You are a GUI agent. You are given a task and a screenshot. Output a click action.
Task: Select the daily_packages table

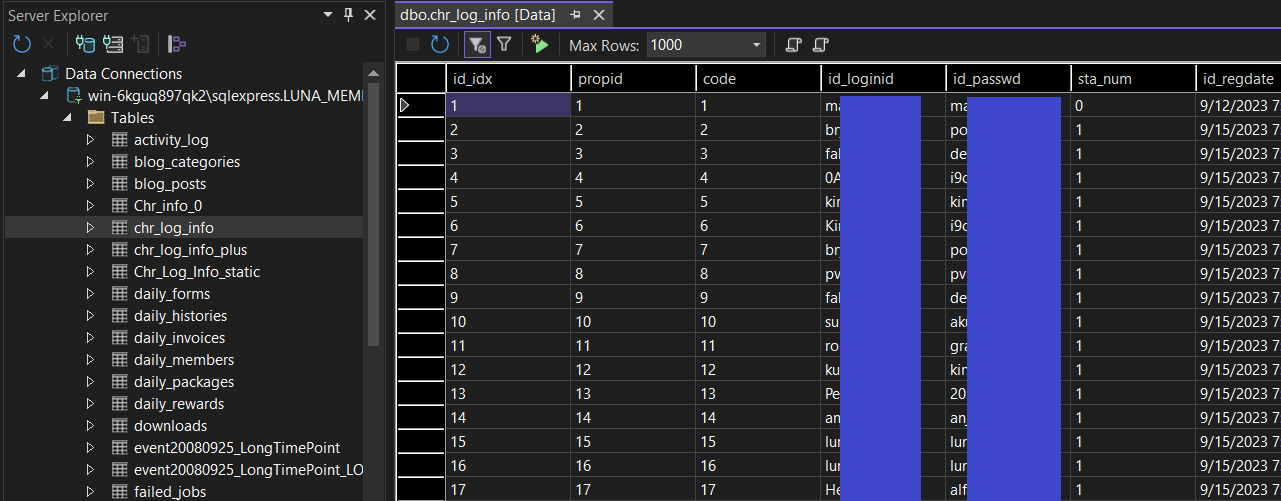click(x=184, y=382)
